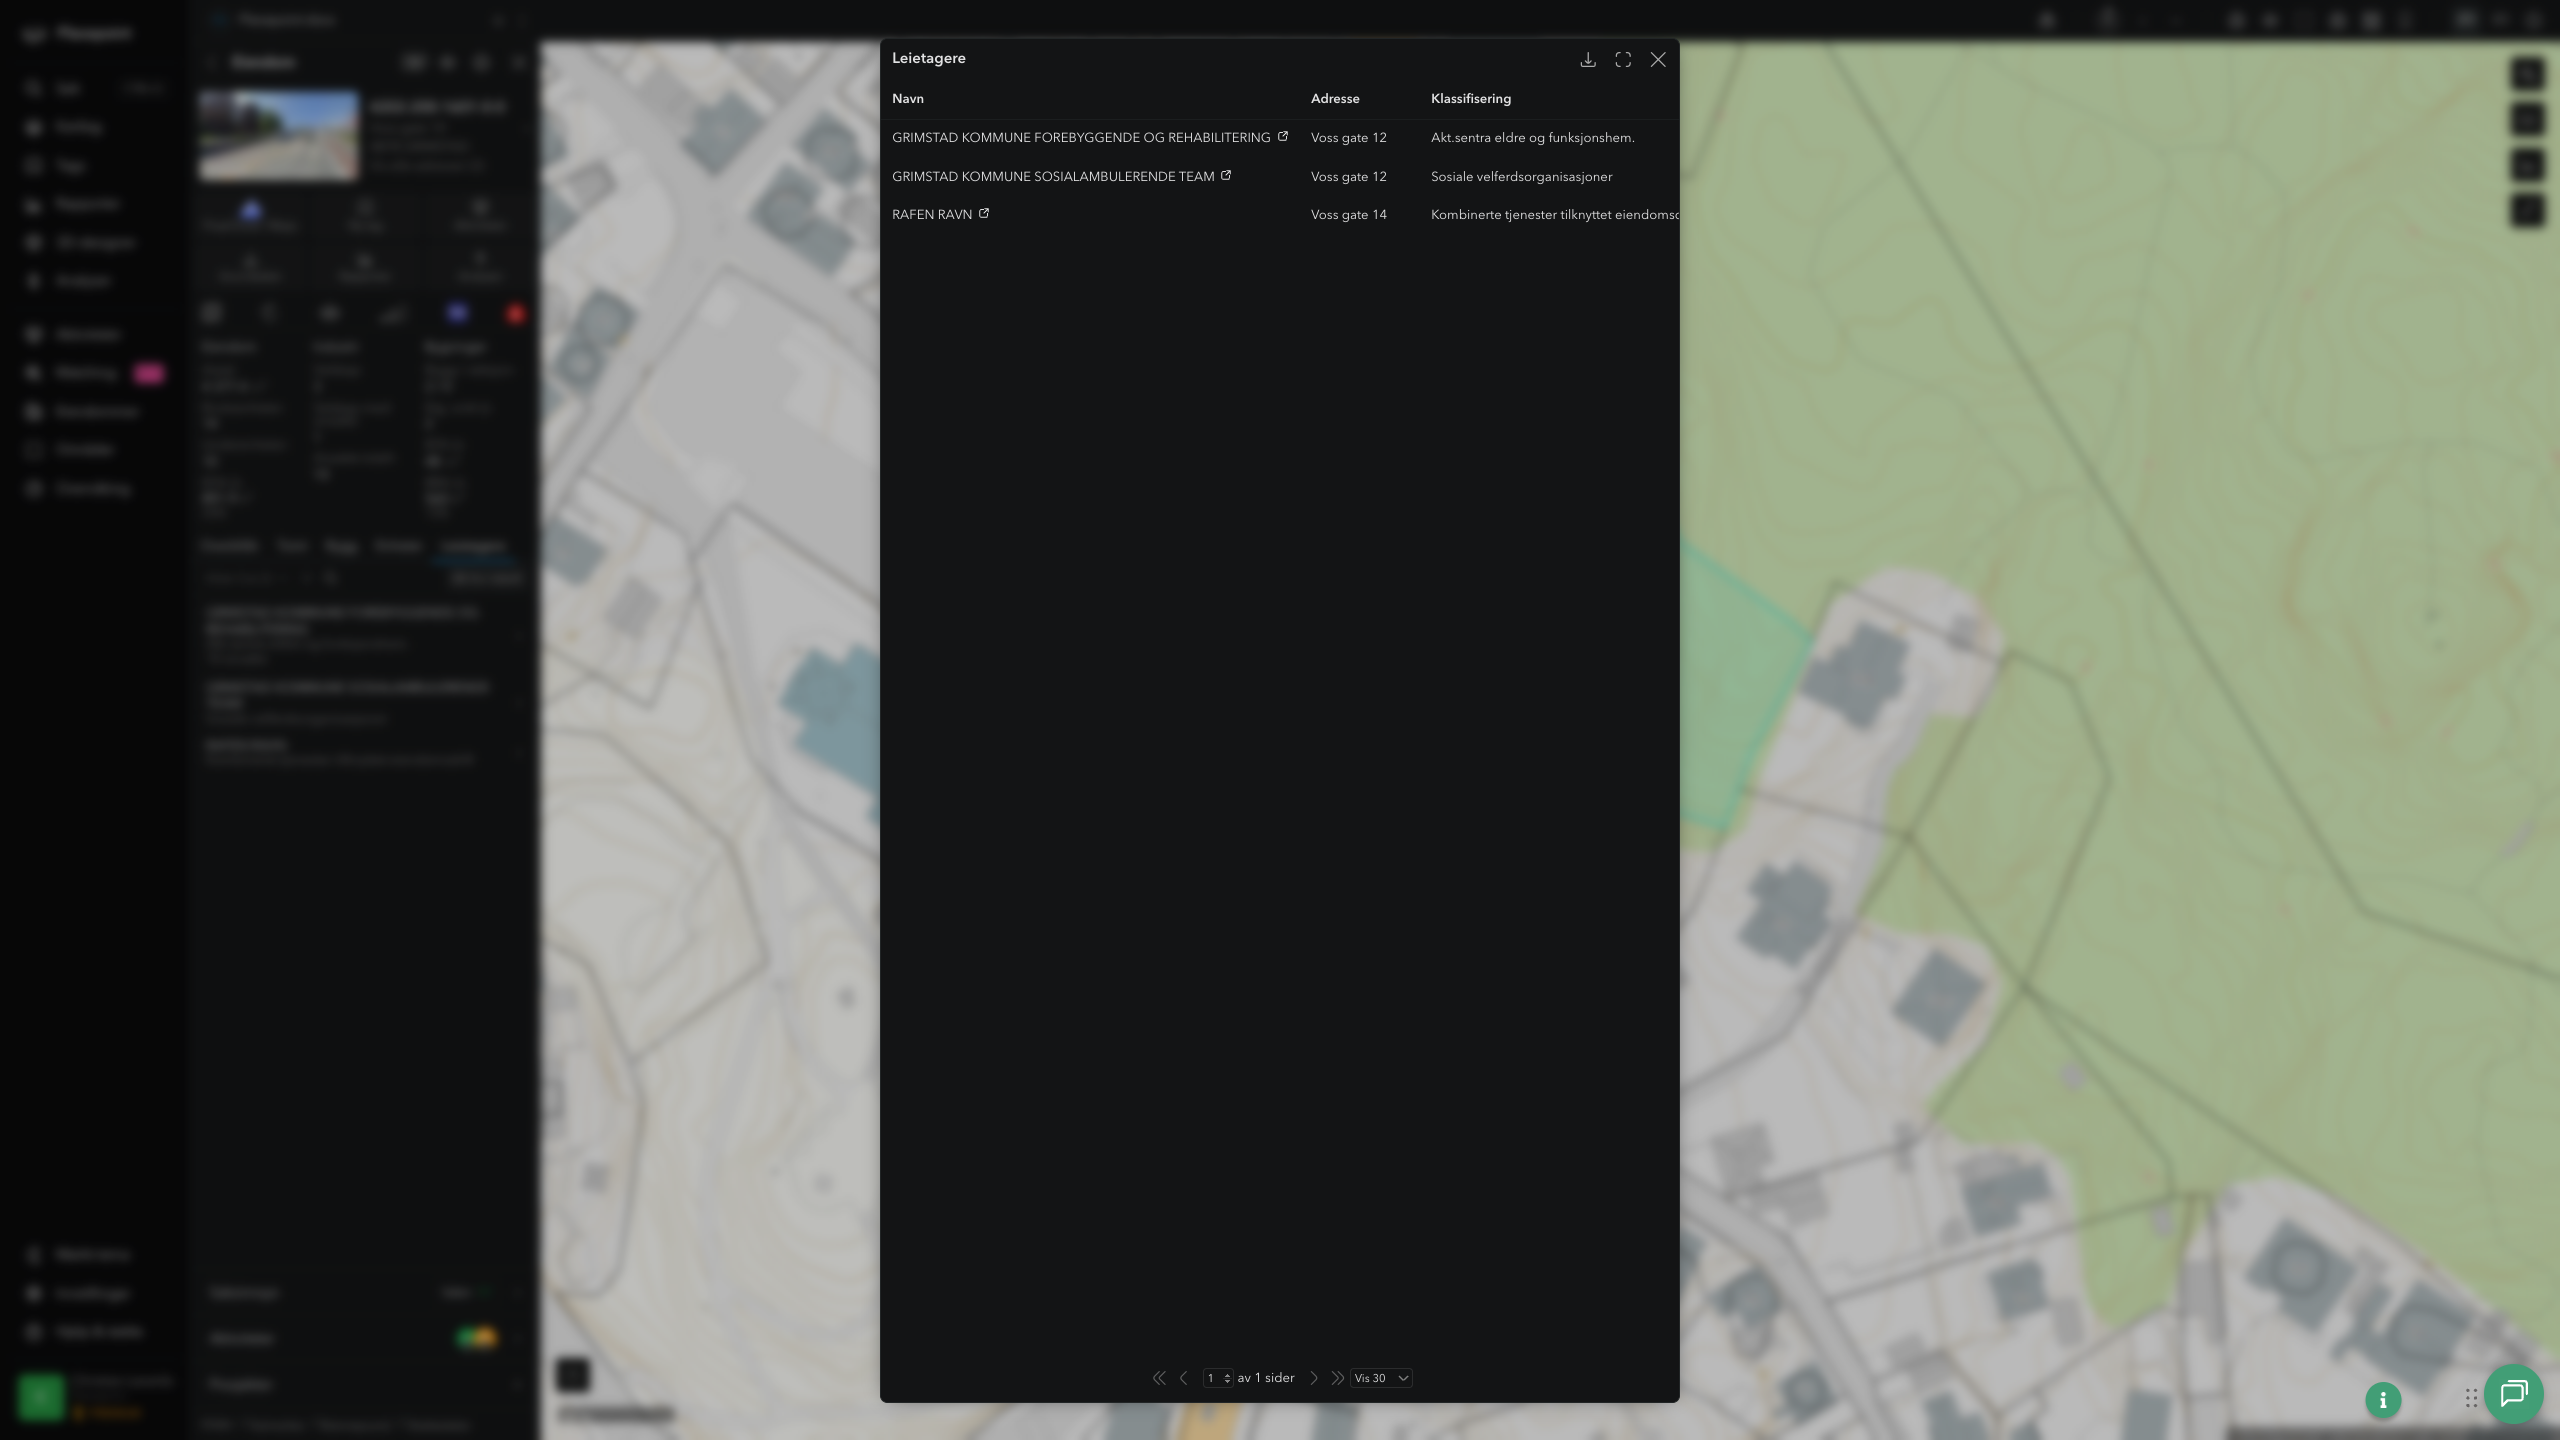Close the Leietagere dialog
This screenshot has height=1440, width=2560.
point(1658,60)
